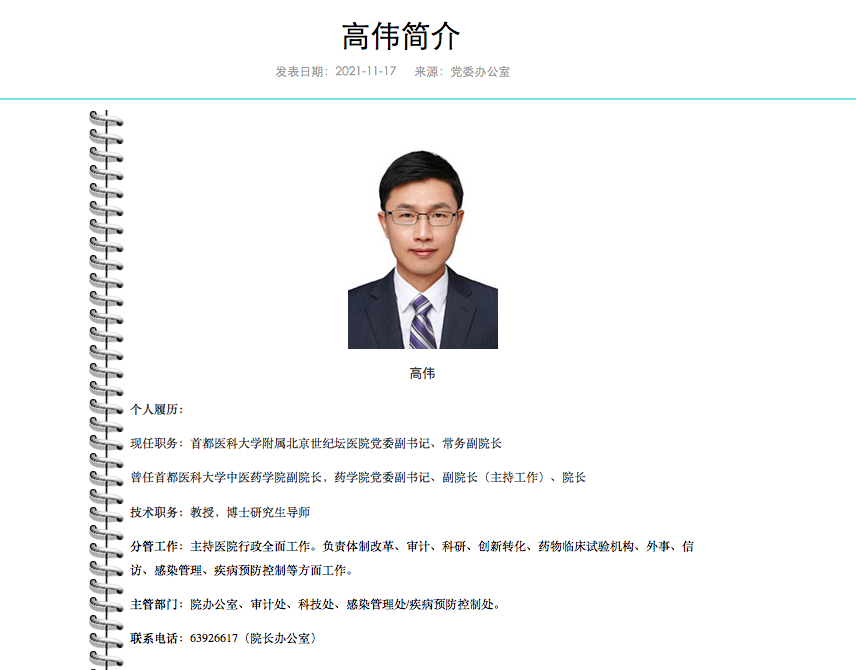Click the 个人履历 heading
The image size is (856, 670).
157,409
